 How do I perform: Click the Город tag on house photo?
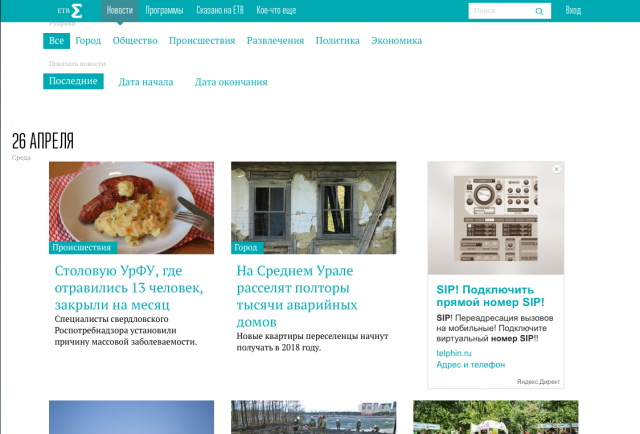point(247,247)
